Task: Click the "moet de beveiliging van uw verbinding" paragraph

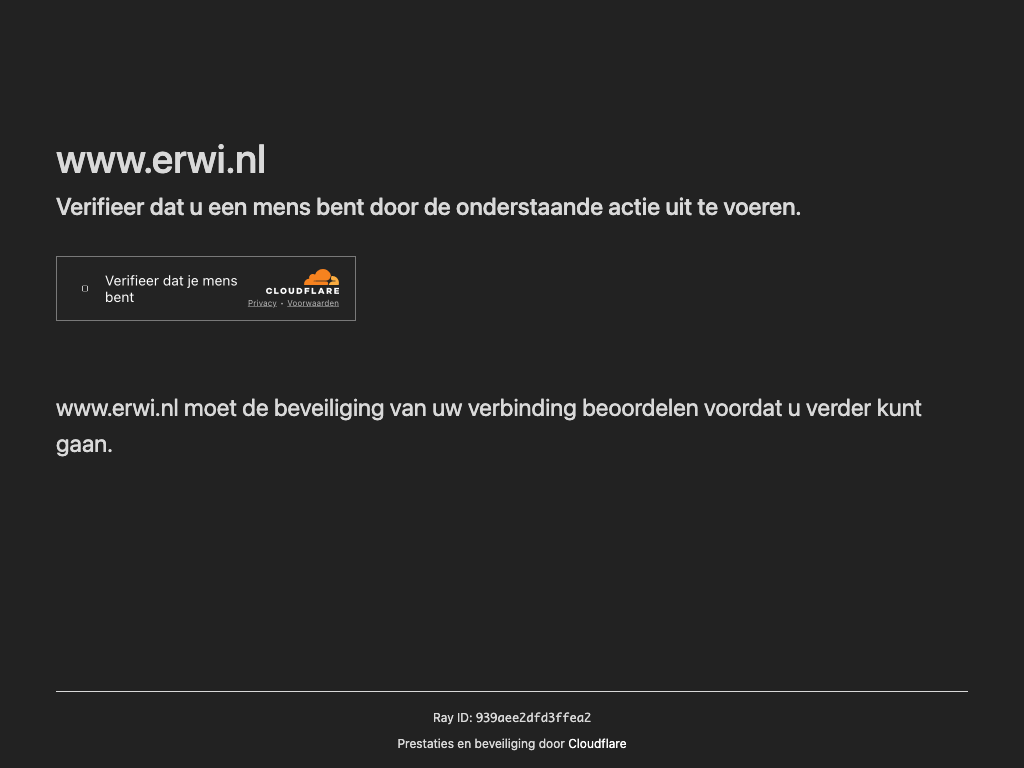Action: pos(488,426)
